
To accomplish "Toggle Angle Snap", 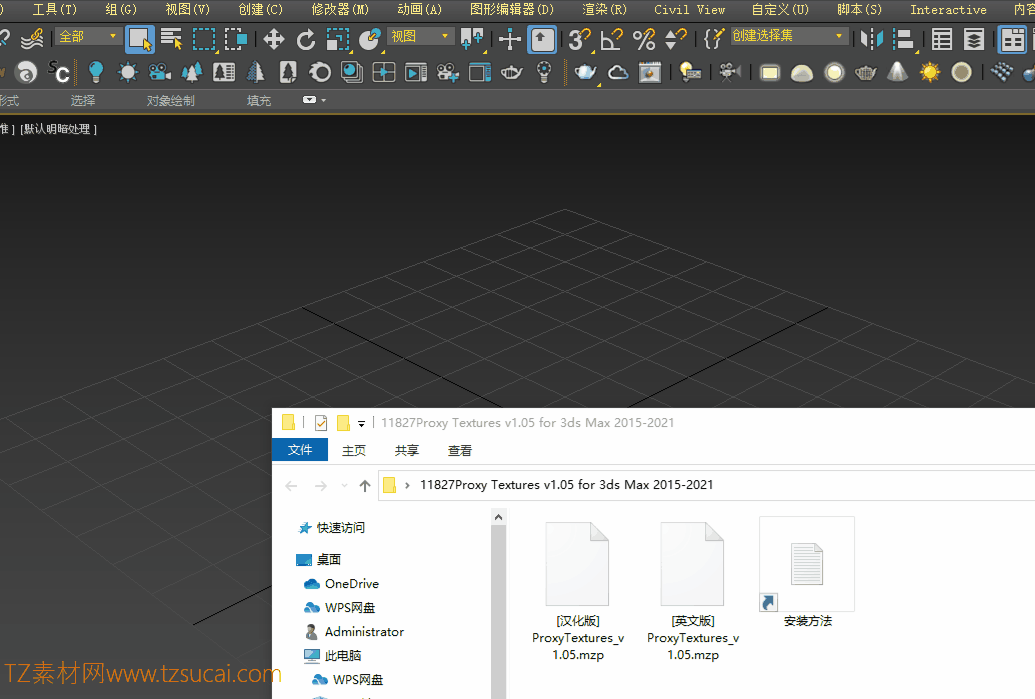I will [x=612, y=39].
